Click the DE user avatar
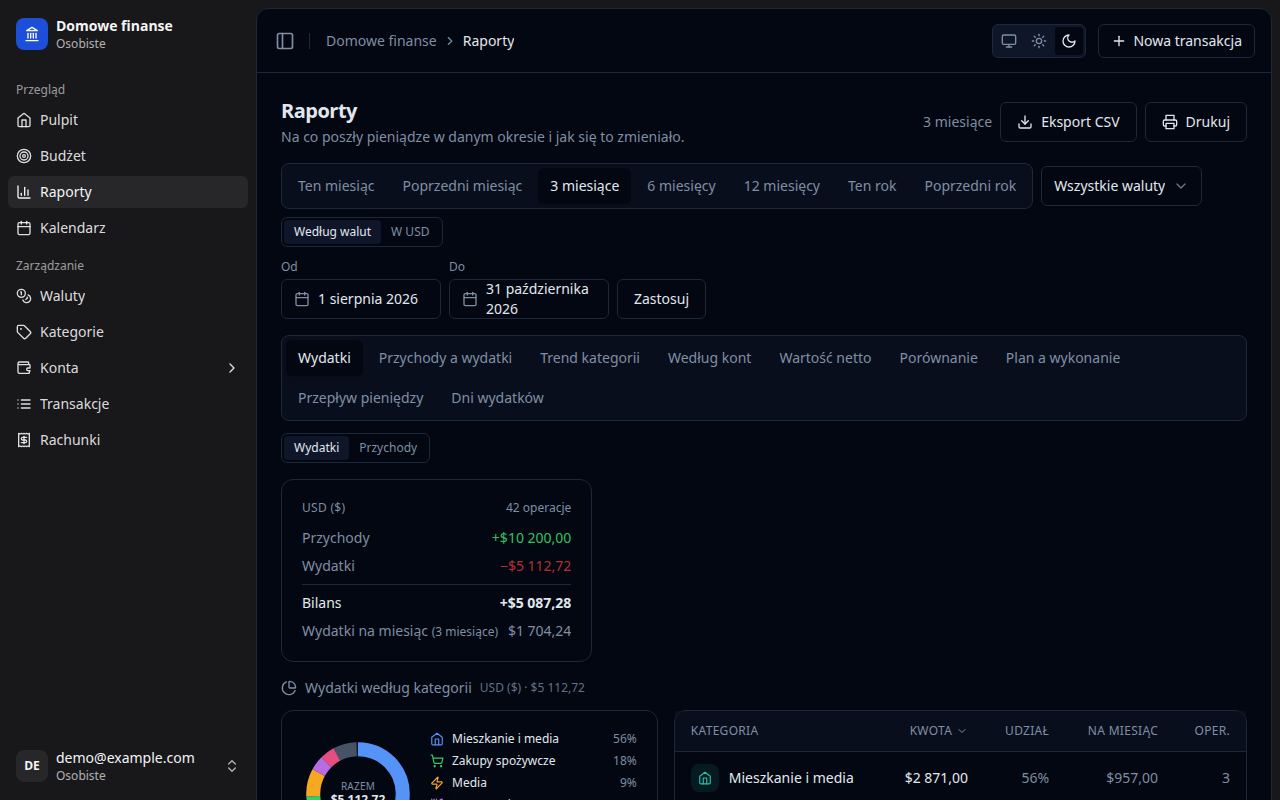The height and width of the screenshot is (800, 1280). [x=32, y=766]
